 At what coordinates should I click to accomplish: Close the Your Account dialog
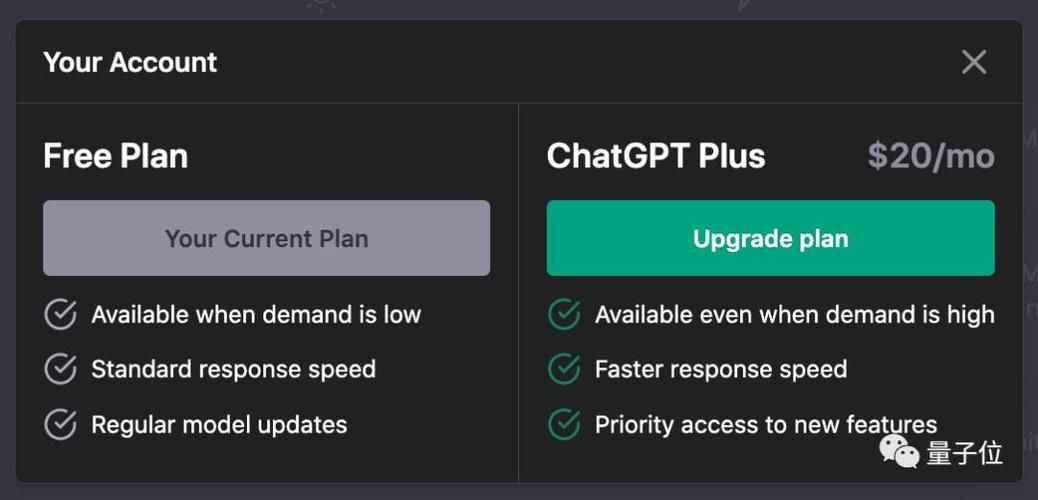(x=973, y=62)
